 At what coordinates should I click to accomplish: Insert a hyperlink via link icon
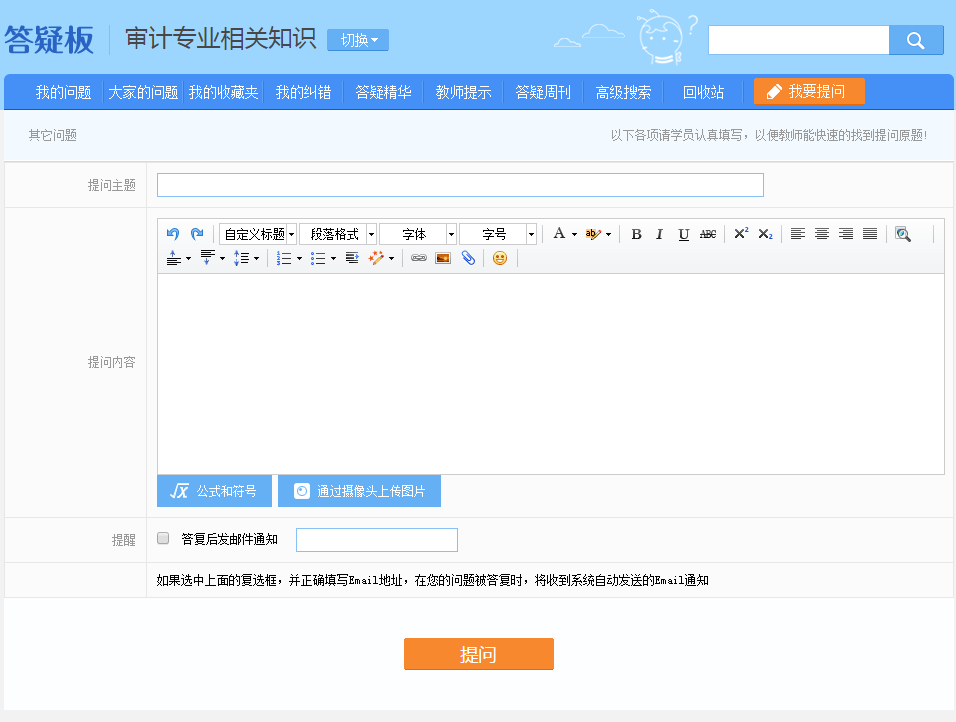pos(419,258)
